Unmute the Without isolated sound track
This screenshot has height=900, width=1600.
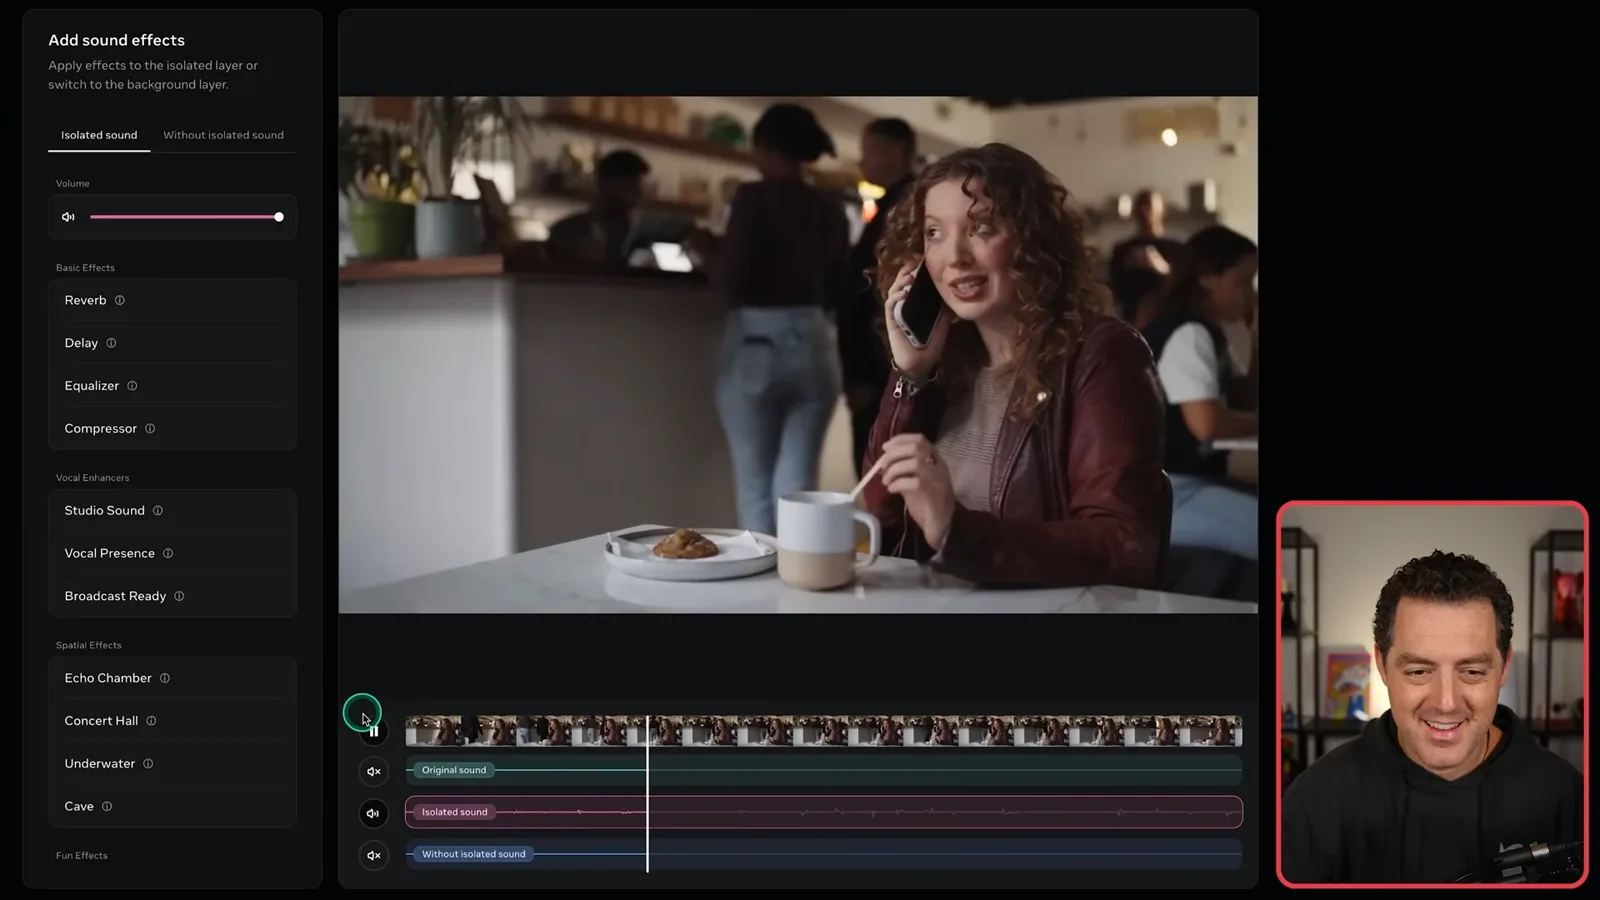pos(374,855)
